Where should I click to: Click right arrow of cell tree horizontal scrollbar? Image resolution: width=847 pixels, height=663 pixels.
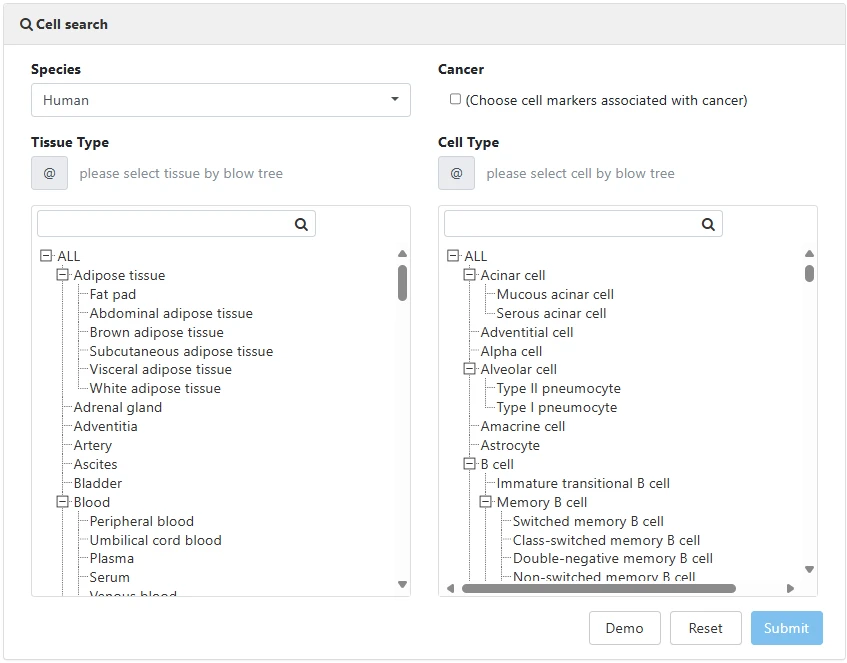click(790, 589)
